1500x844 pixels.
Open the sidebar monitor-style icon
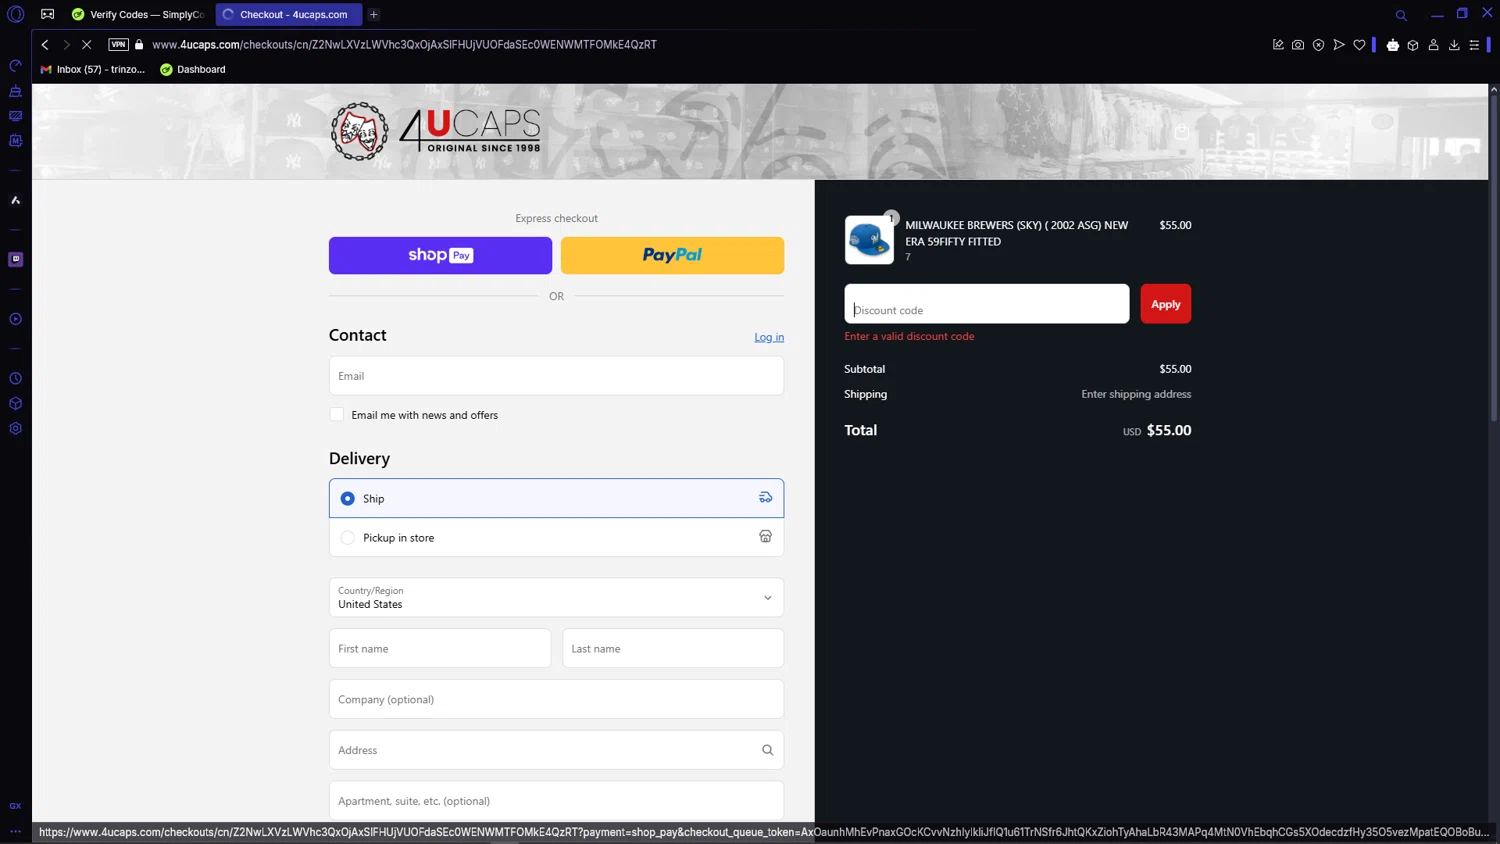(15, 116)
